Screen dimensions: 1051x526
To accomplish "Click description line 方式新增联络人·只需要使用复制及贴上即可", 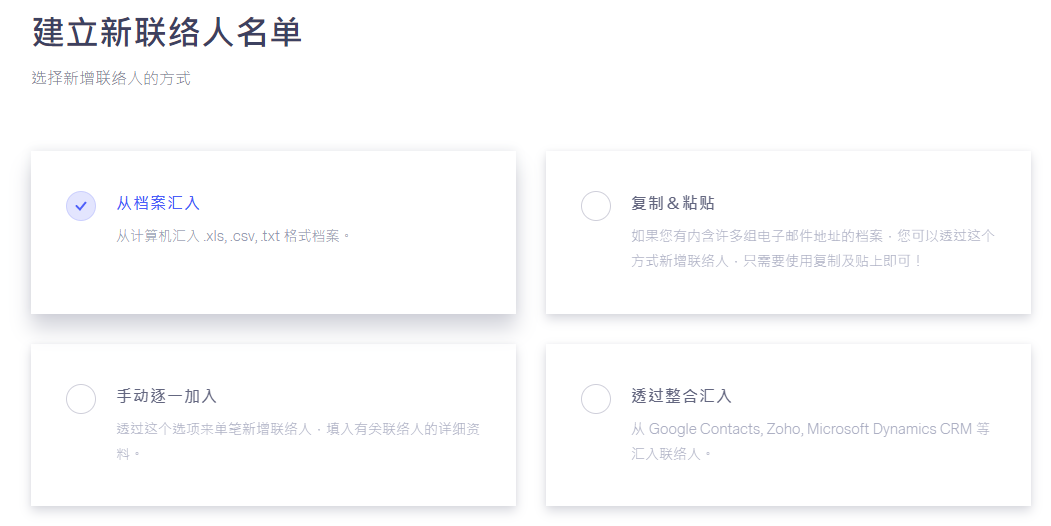I will 778,261.
